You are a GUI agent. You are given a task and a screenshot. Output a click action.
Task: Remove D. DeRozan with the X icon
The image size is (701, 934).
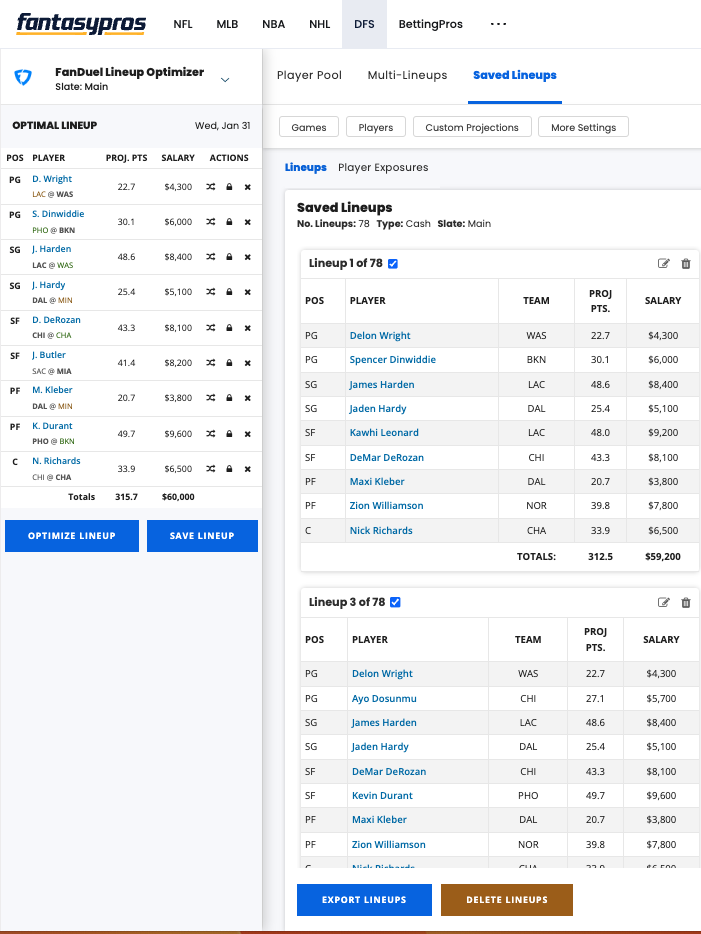coord(248,328)
